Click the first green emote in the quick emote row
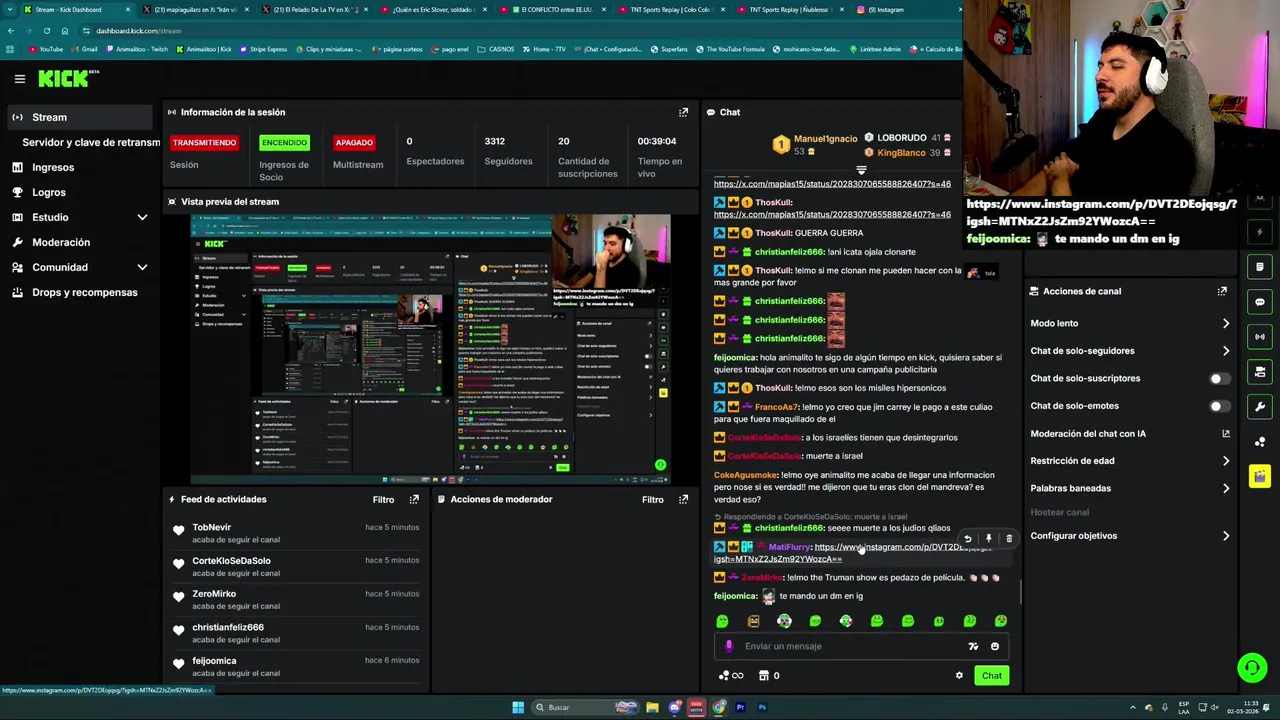1280x720 pixels. pyautogui.click(x=722, y=621)
